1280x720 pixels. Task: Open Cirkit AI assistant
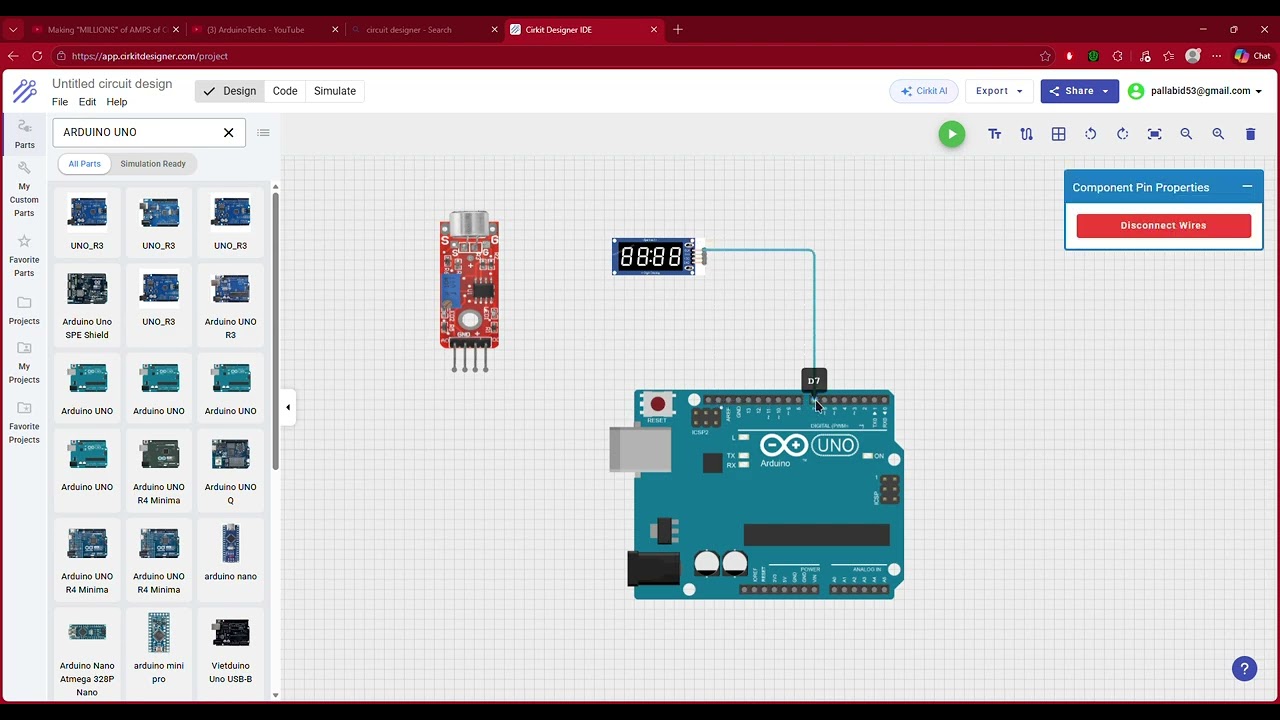tap(924, 91)
